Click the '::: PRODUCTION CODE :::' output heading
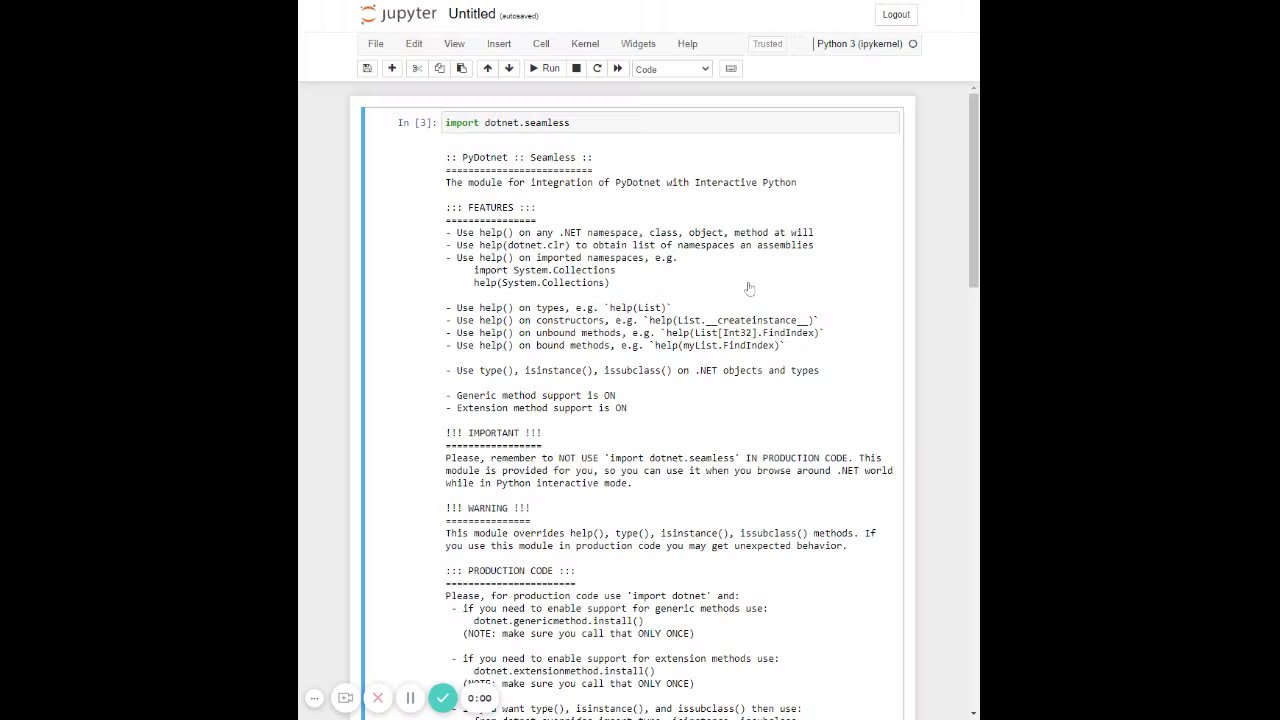This screenshot has height=720, width=1280. pyautogui.click(x=510, y=571)
